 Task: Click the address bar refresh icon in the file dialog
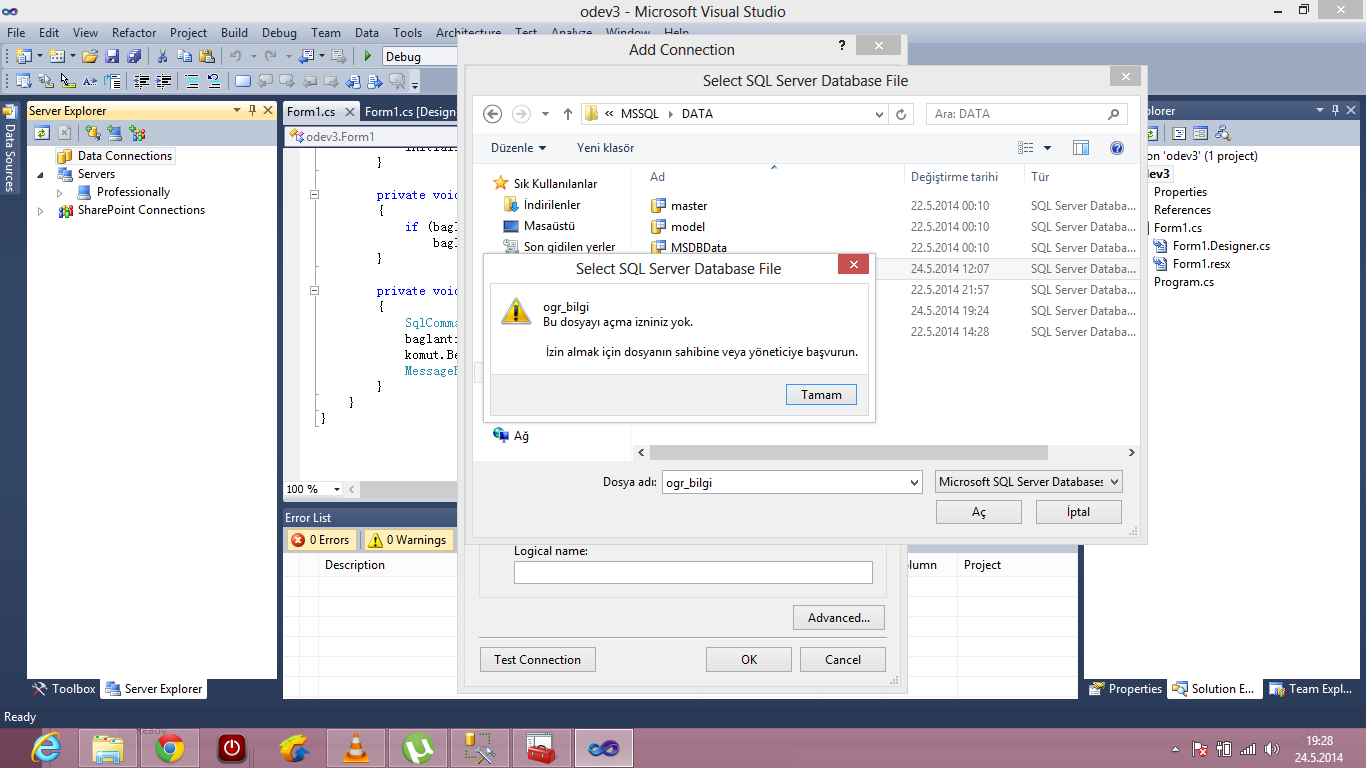point(902,114)
